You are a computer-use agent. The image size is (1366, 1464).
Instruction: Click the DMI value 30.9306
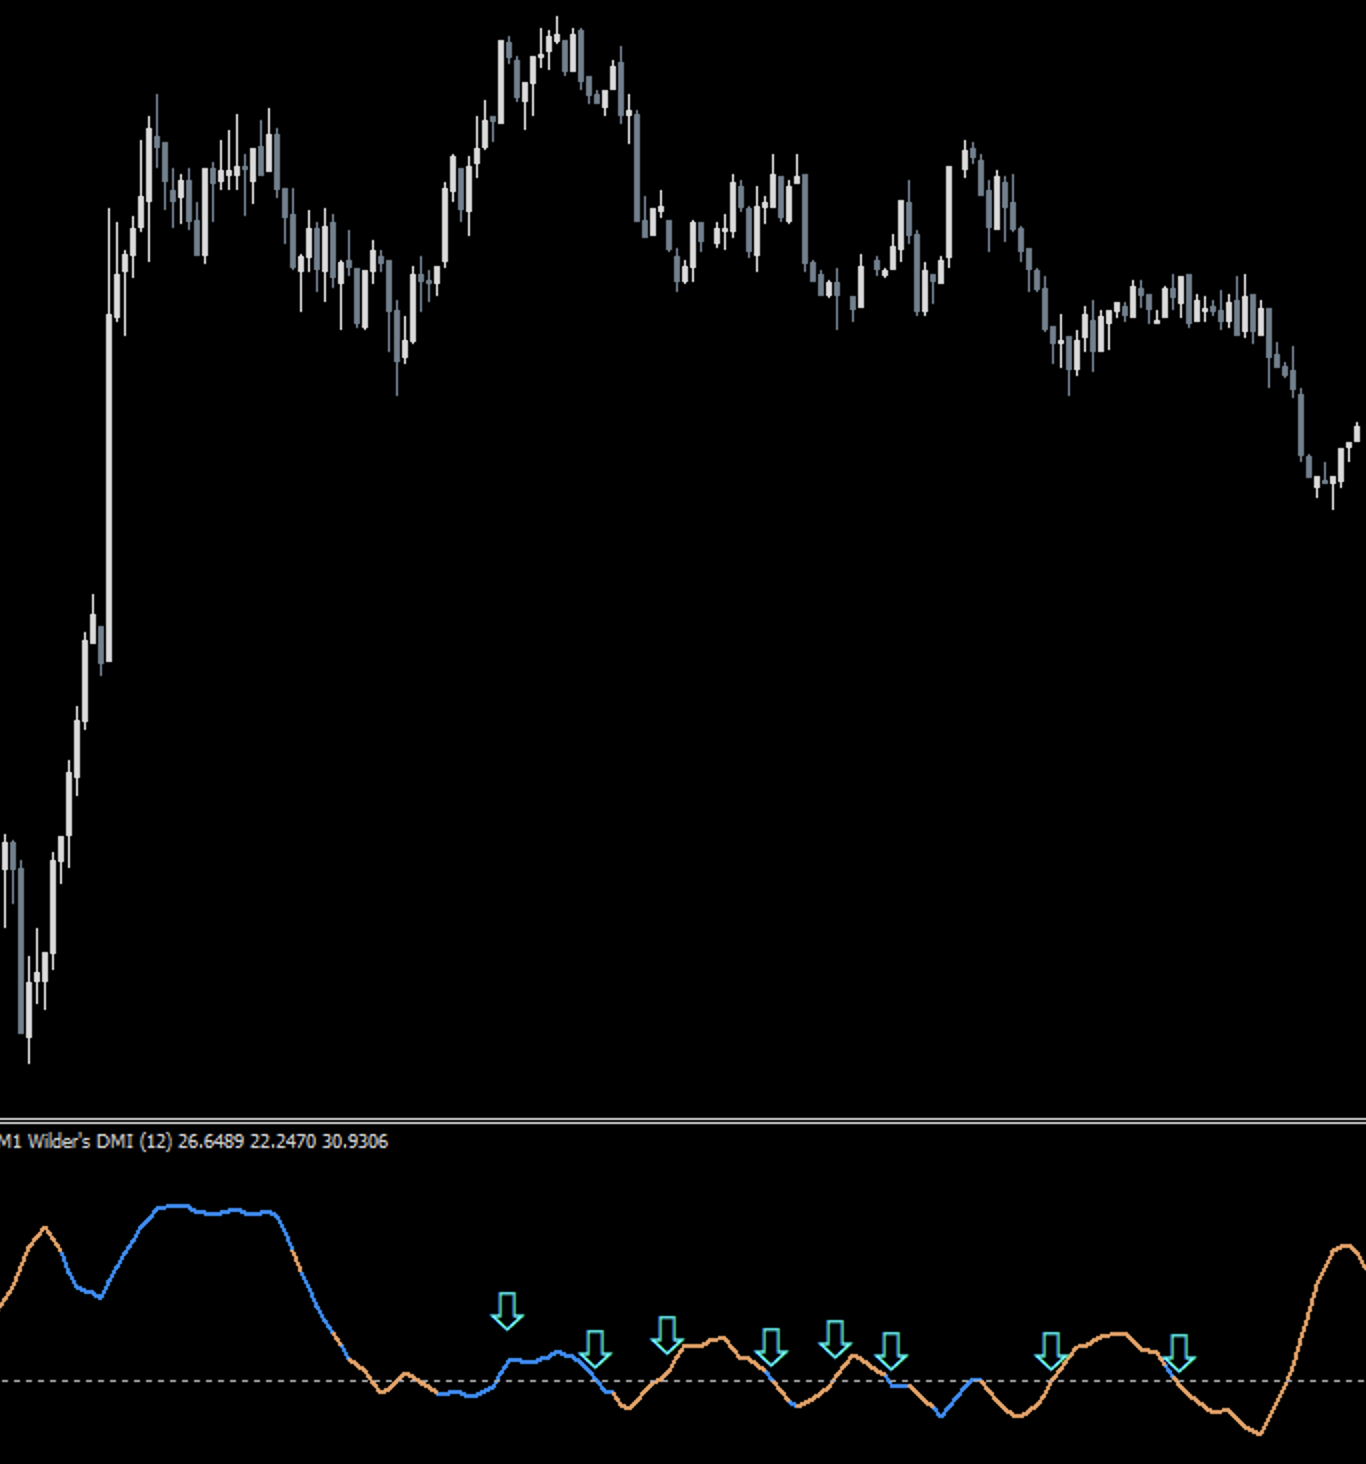click(x=355, y=1141)
